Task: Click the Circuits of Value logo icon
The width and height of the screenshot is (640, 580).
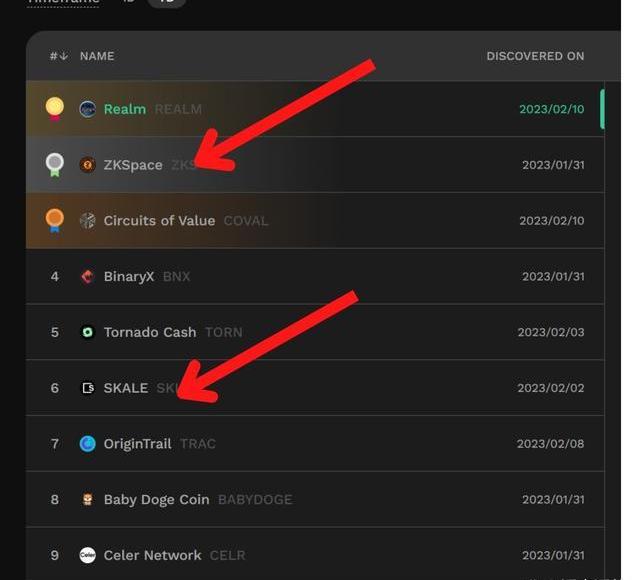Action: point(87,221)
